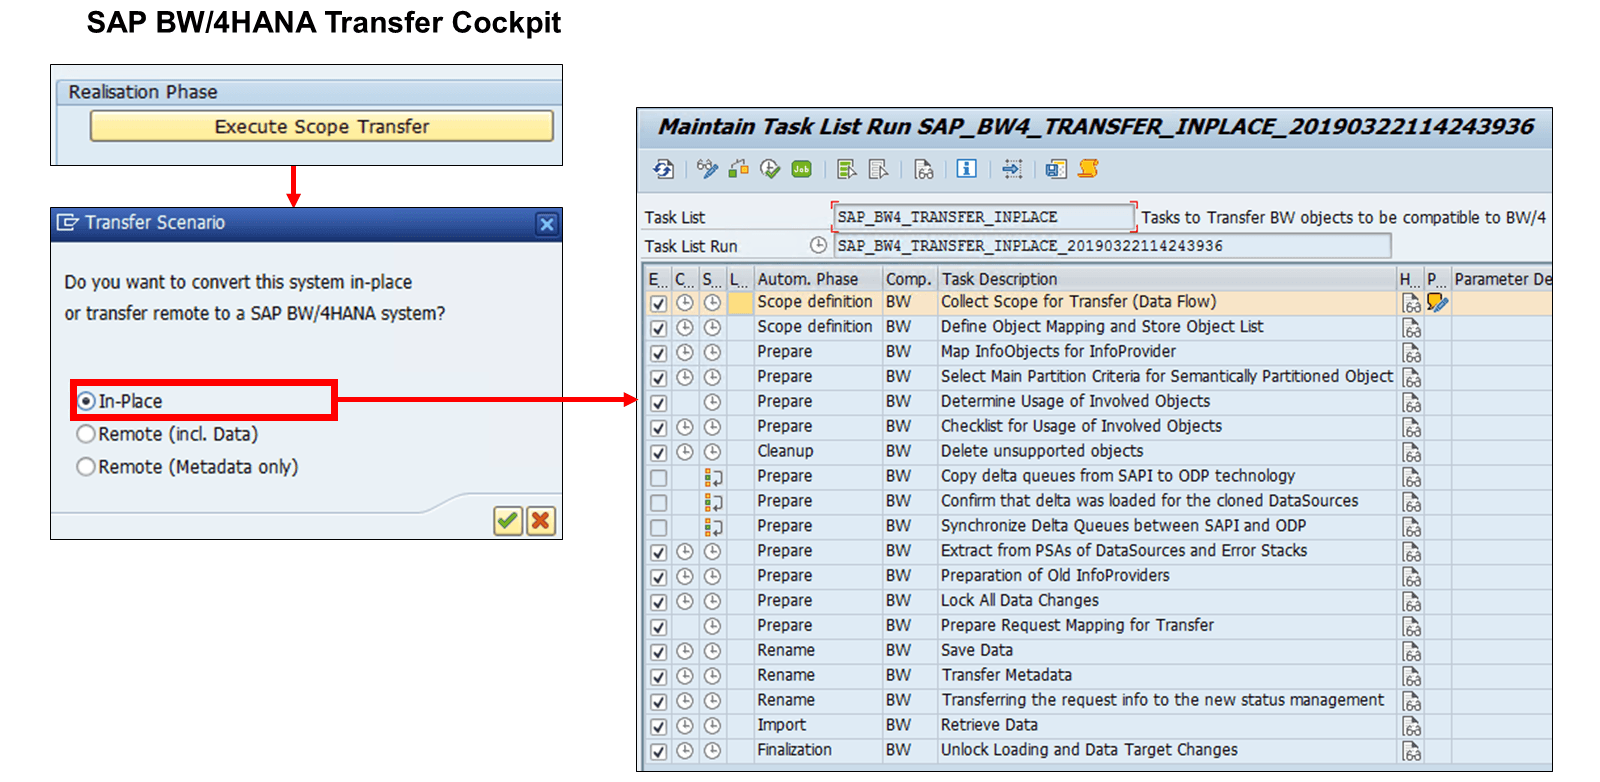Click status icon for Copy delta queues row
The image size is (1600, 782).
click(x=713, y=477)
